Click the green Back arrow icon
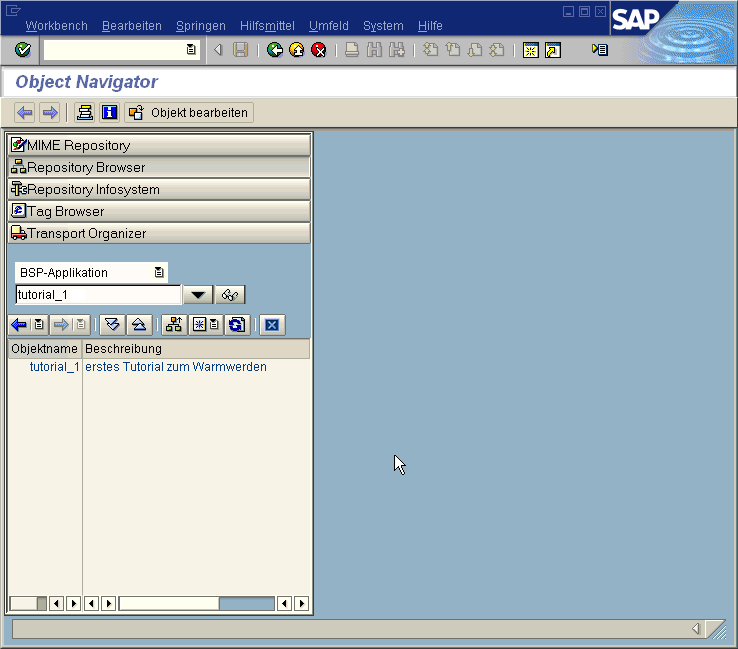The width and height of the screenshot is (738, 649). (275, 50)
